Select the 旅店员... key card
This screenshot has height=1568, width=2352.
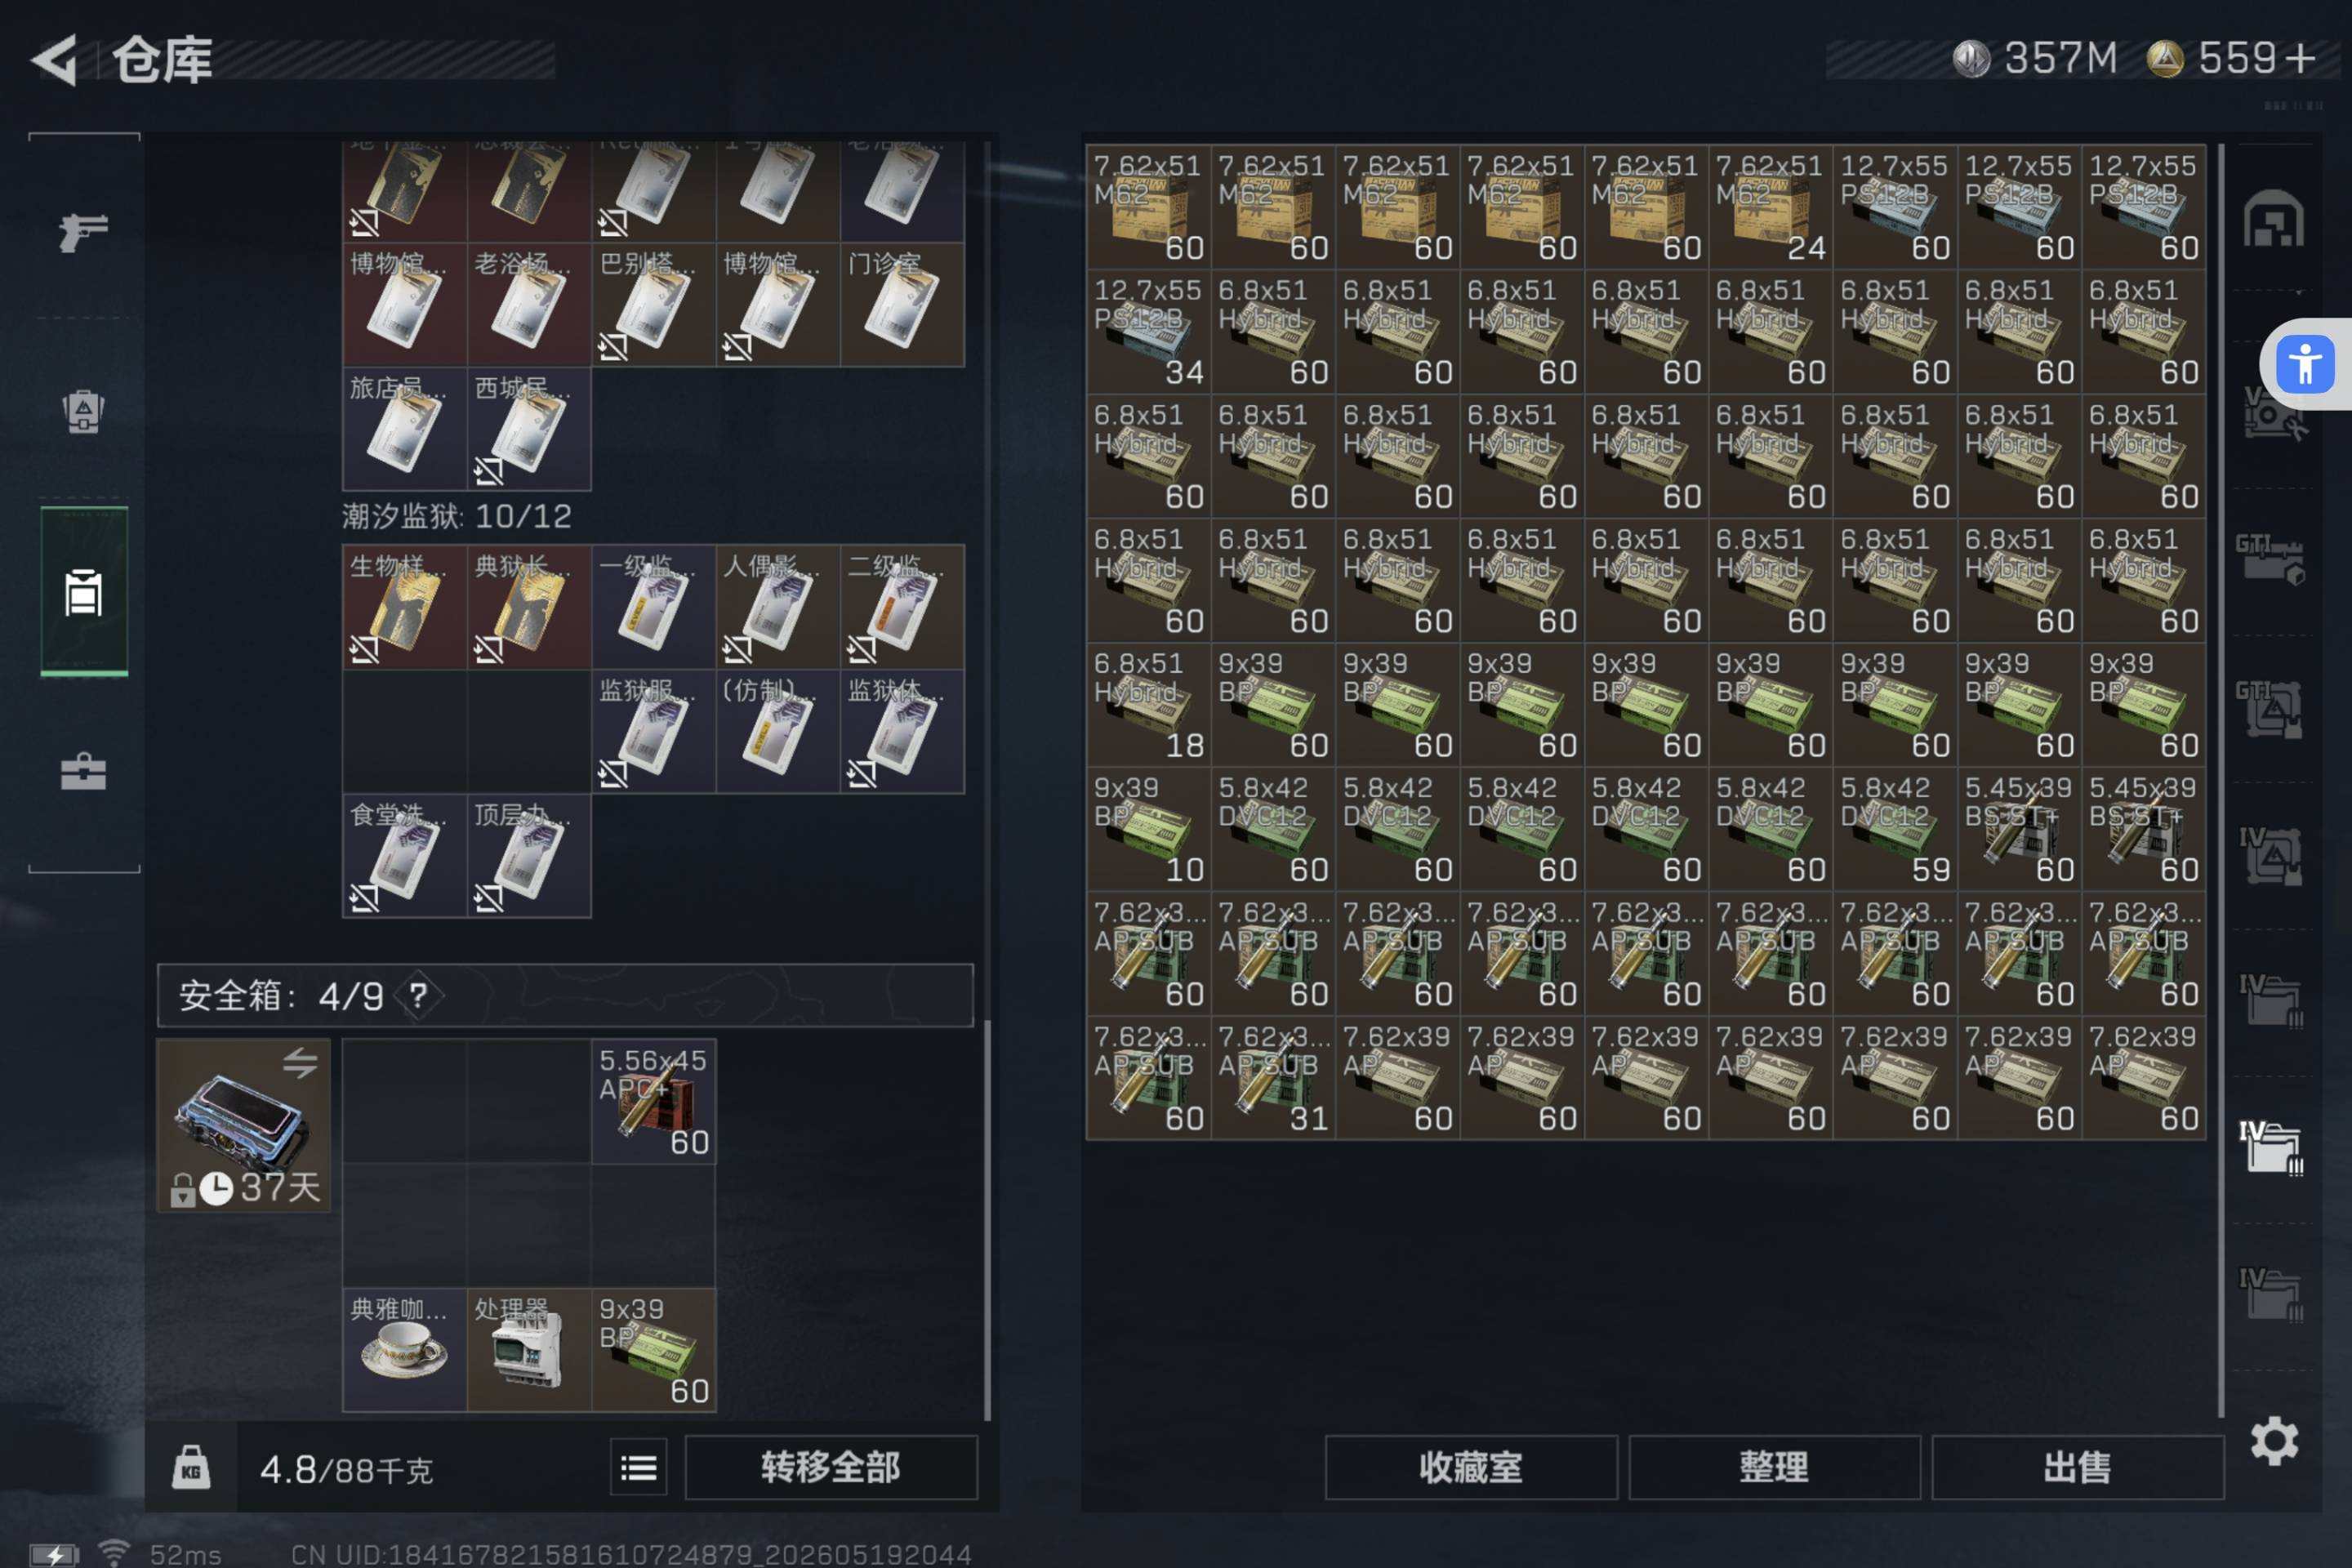click(x=405, y=429)
